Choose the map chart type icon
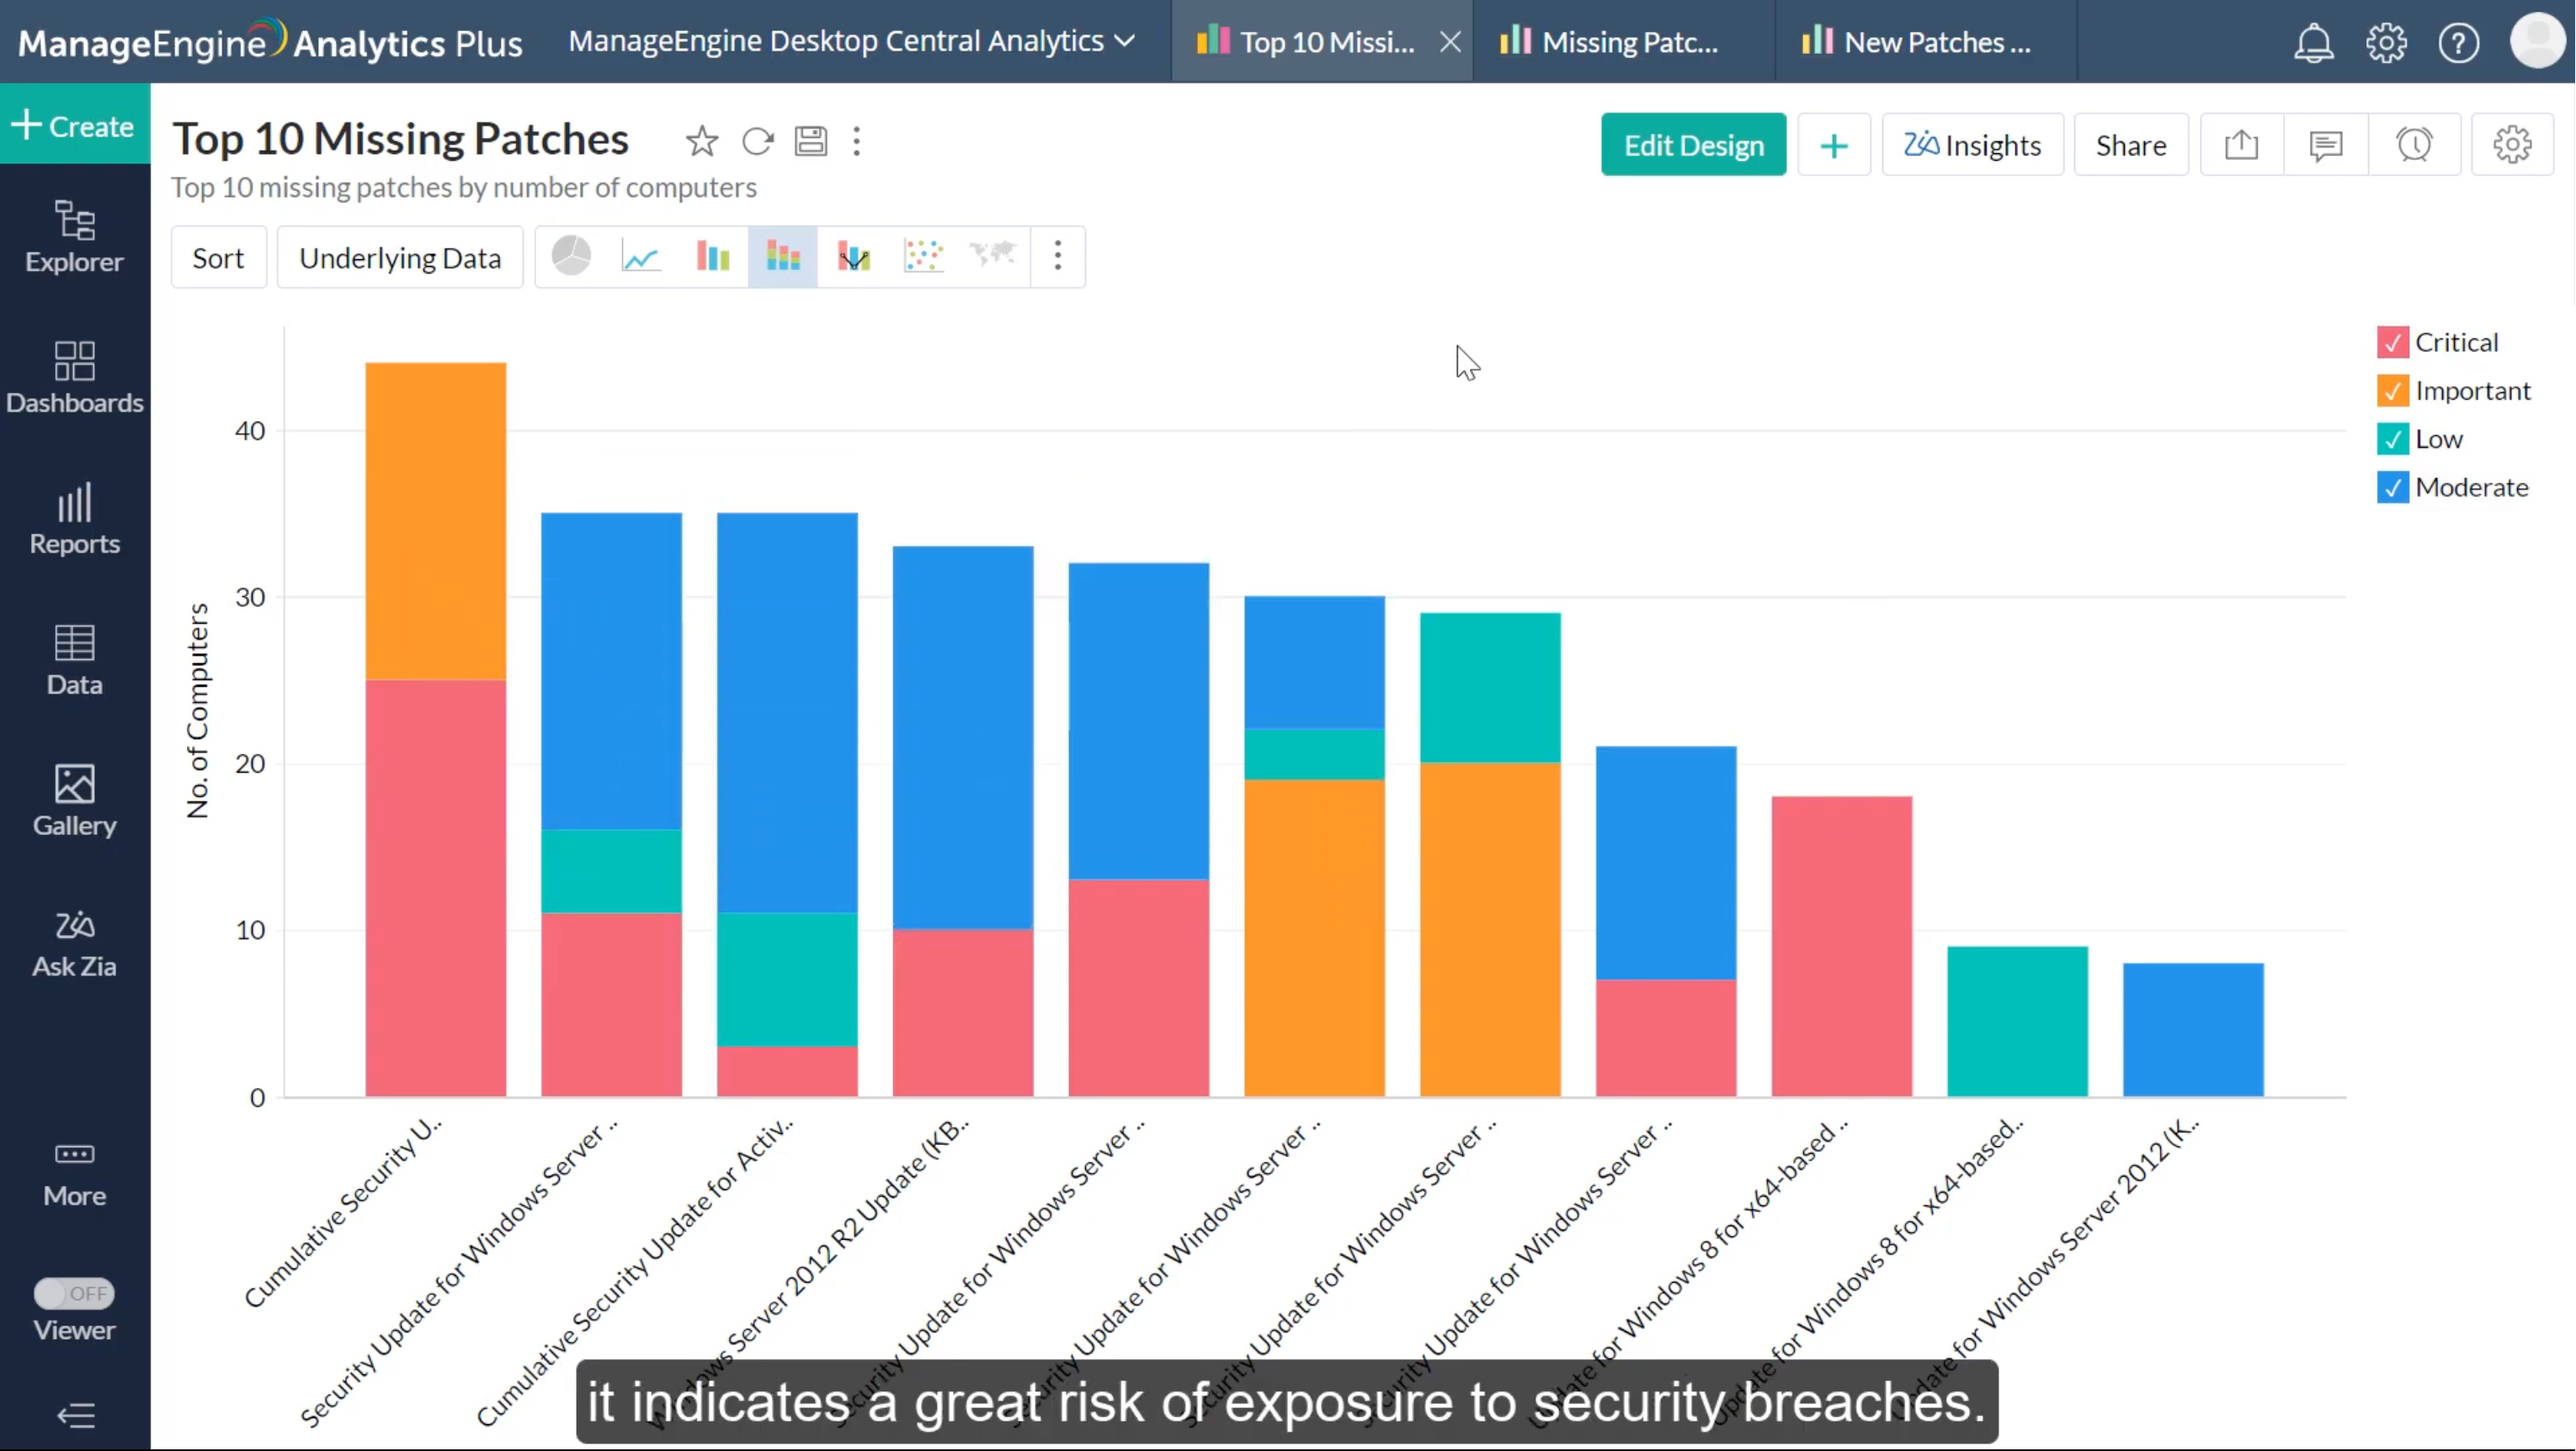The width and height of the screenshot is (2576, 1451). pyautogui.click(x=993, y=256)
